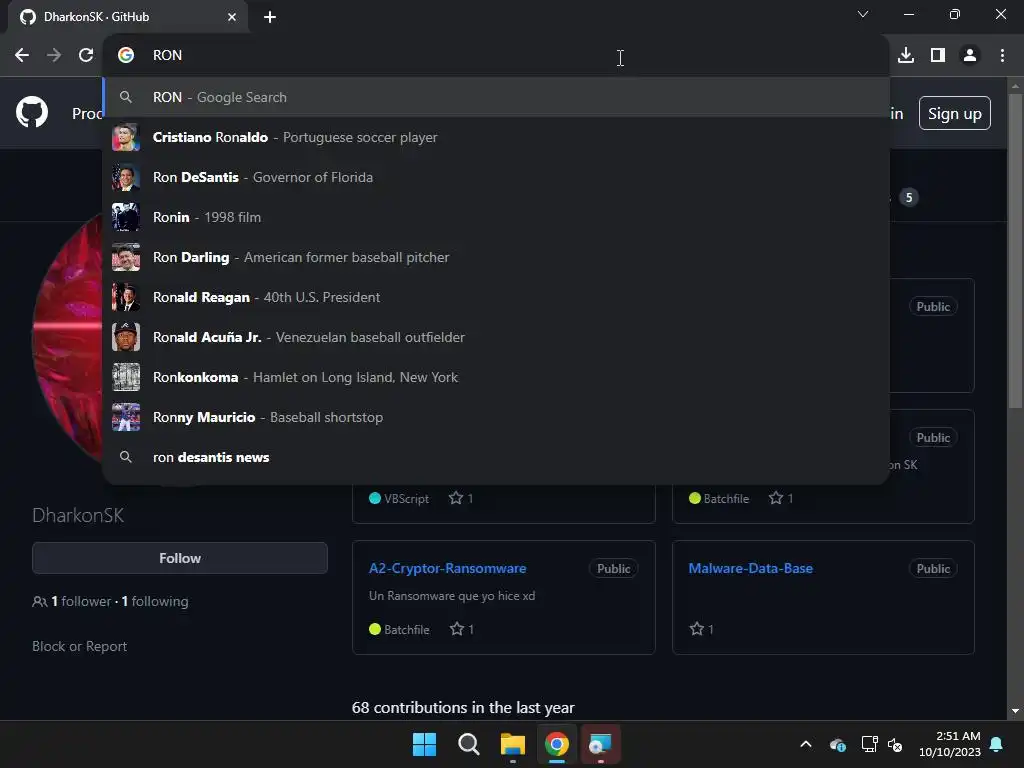Click the address bar containing RON
The height and width of the screenshot is (768, 1024).
496,56
